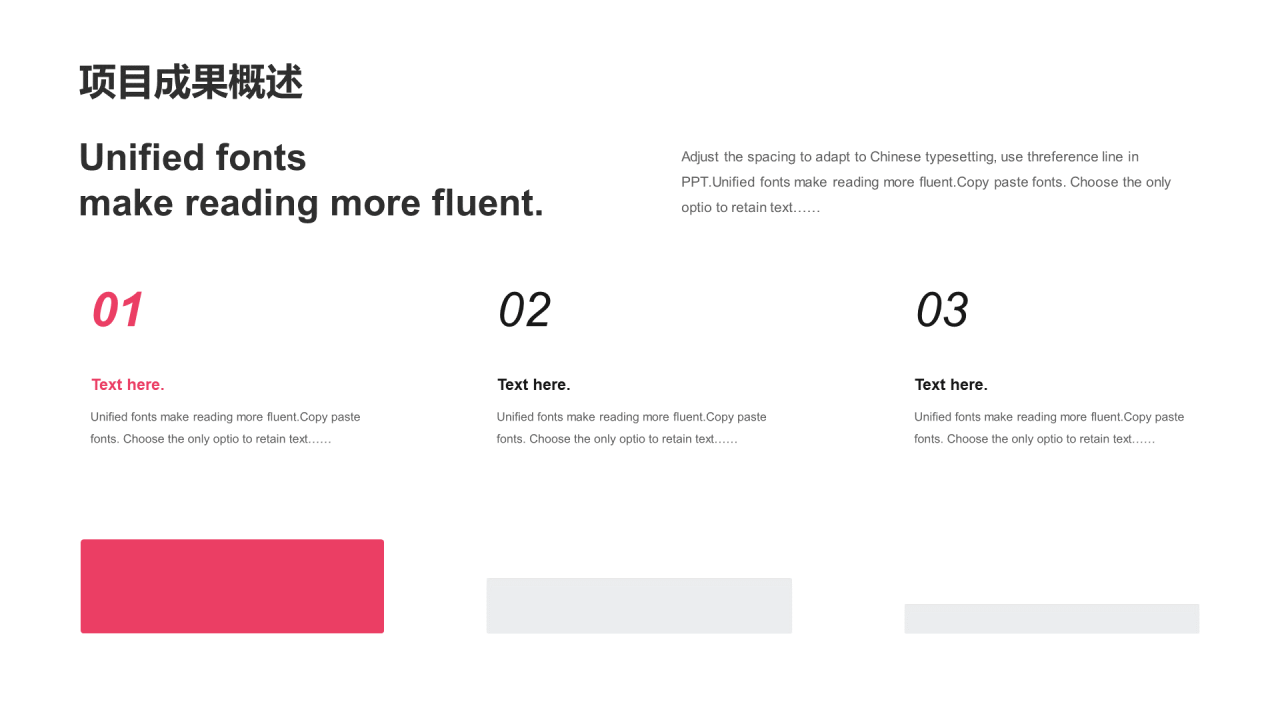Click the 'Adjust the spacing' description paragraph
Screen dimensions: 1280x720
click(926, 182)
